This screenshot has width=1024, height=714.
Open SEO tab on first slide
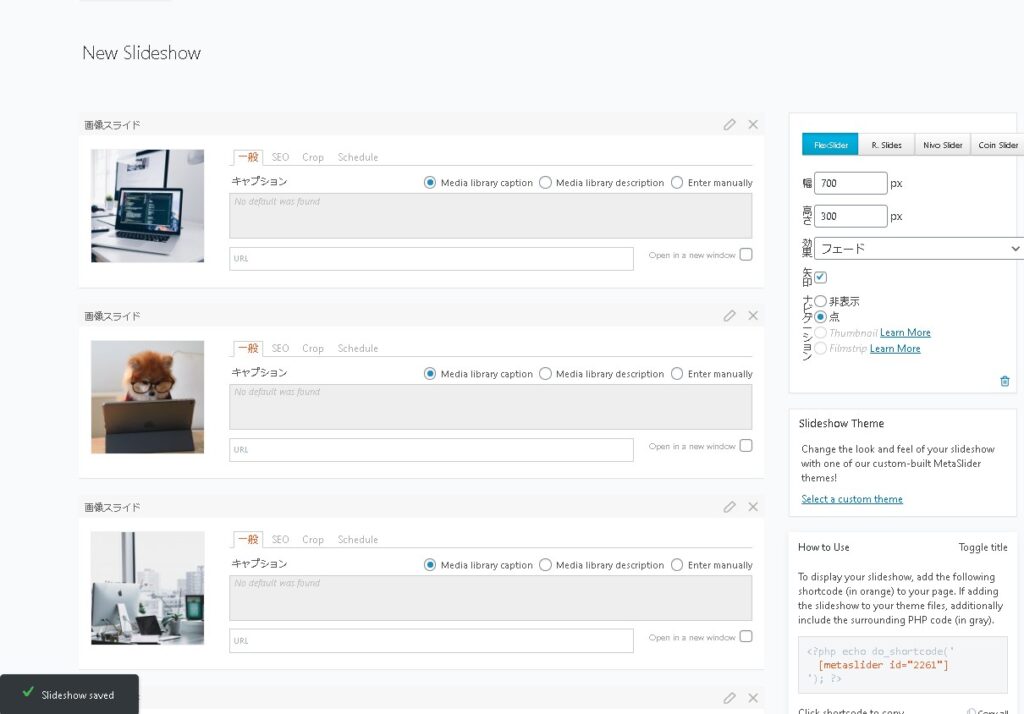coord(280,158)
